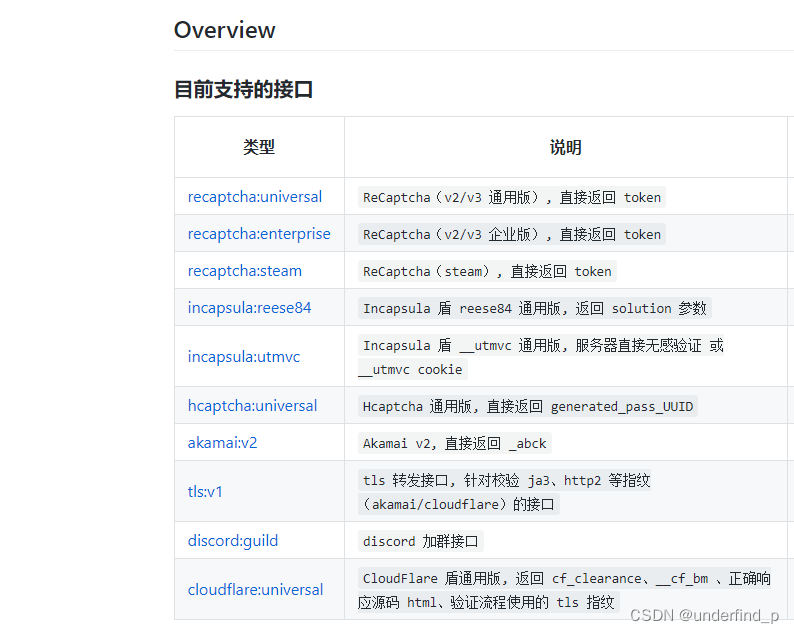This screenshot has height=633, width=794.
Task: Open the recaptcha:universal link
Action: [x=255, y=196]
